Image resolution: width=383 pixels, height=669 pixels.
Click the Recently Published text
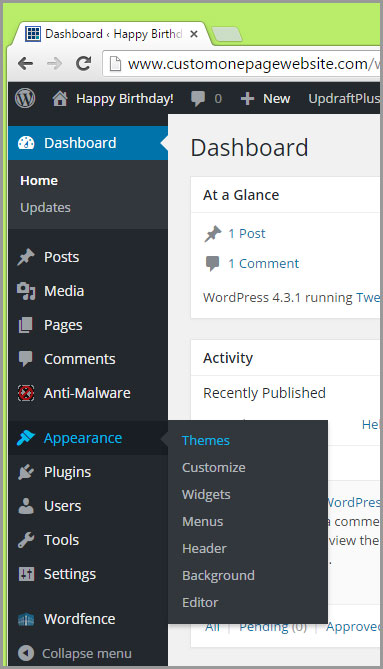pyautogui.click(x=264, y=393)
